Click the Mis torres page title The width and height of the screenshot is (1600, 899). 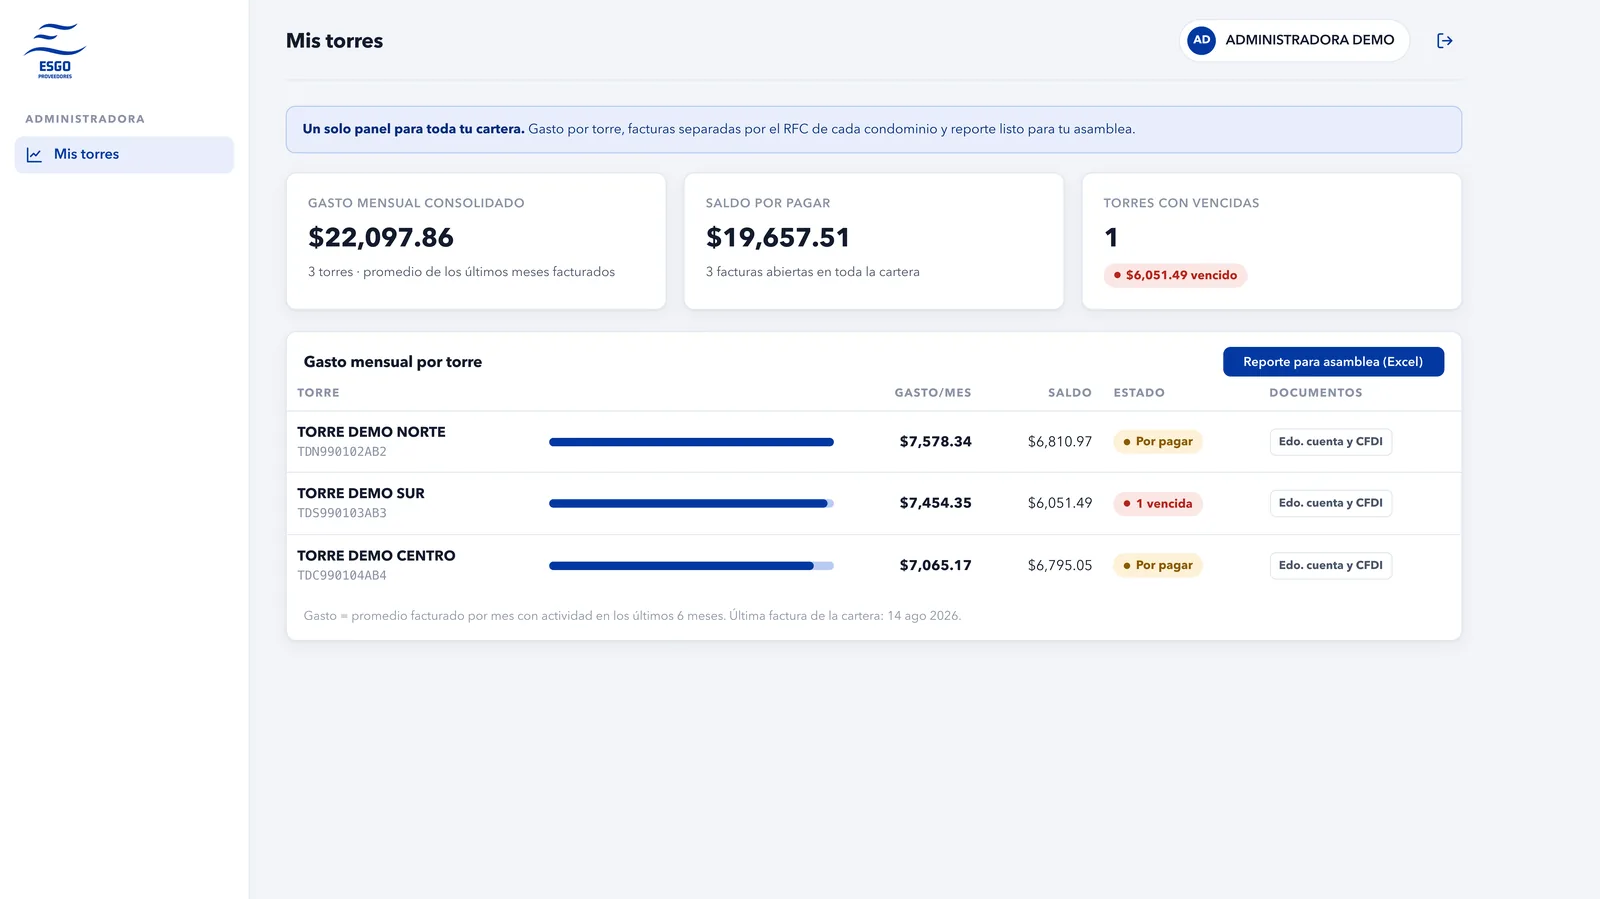[x=335, y=41]
